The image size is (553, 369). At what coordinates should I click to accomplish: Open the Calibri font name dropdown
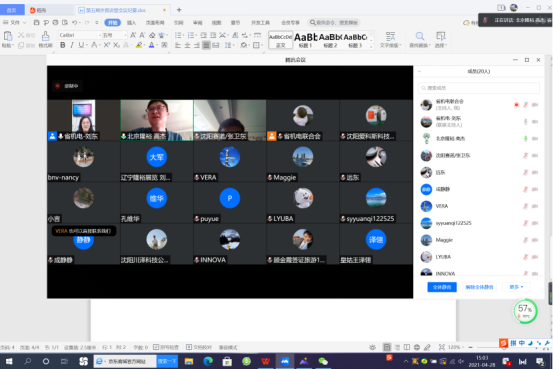pyautogui.click(x=79, y=35)
